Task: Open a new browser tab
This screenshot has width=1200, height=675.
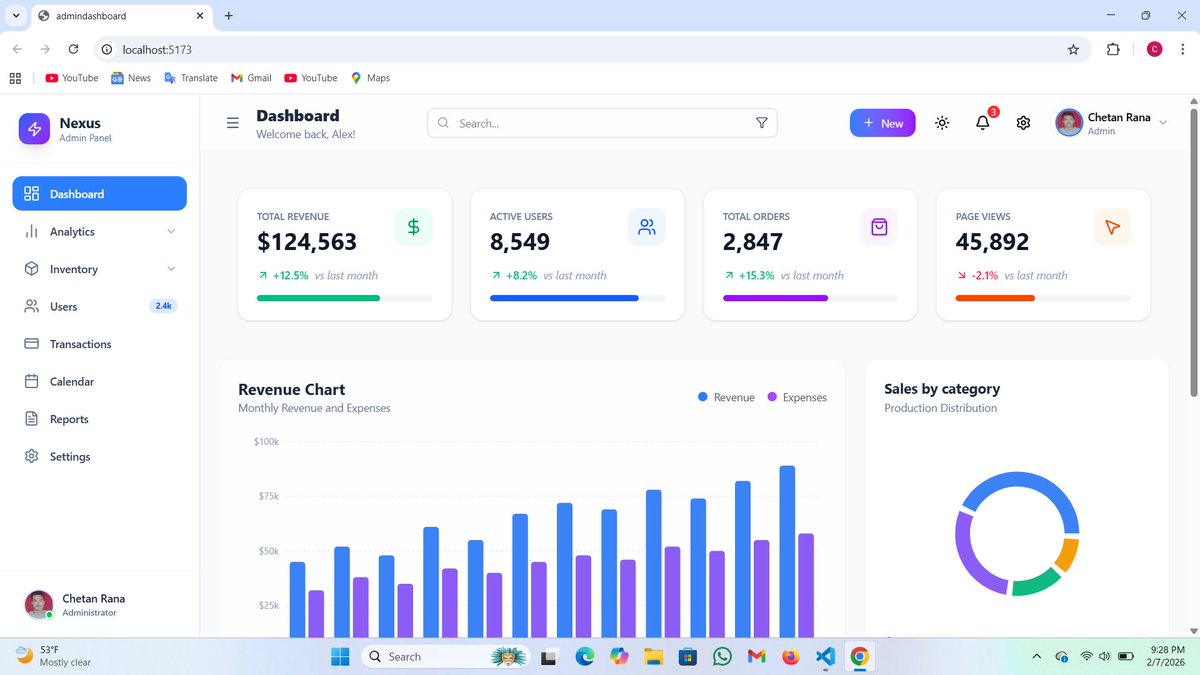Action: pyautogui.click(x=228, y=16)
